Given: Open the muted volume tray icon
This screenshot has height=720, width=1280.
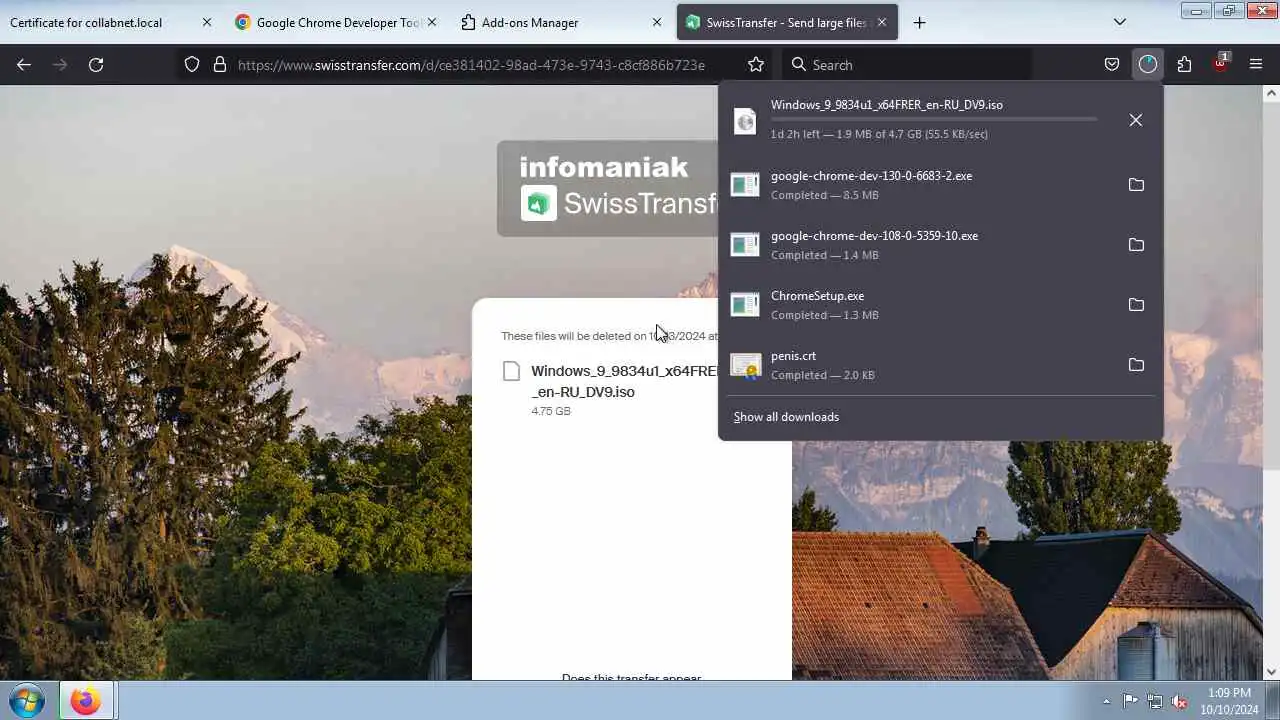Looking at the screenshot, I should click(1180, 701).
